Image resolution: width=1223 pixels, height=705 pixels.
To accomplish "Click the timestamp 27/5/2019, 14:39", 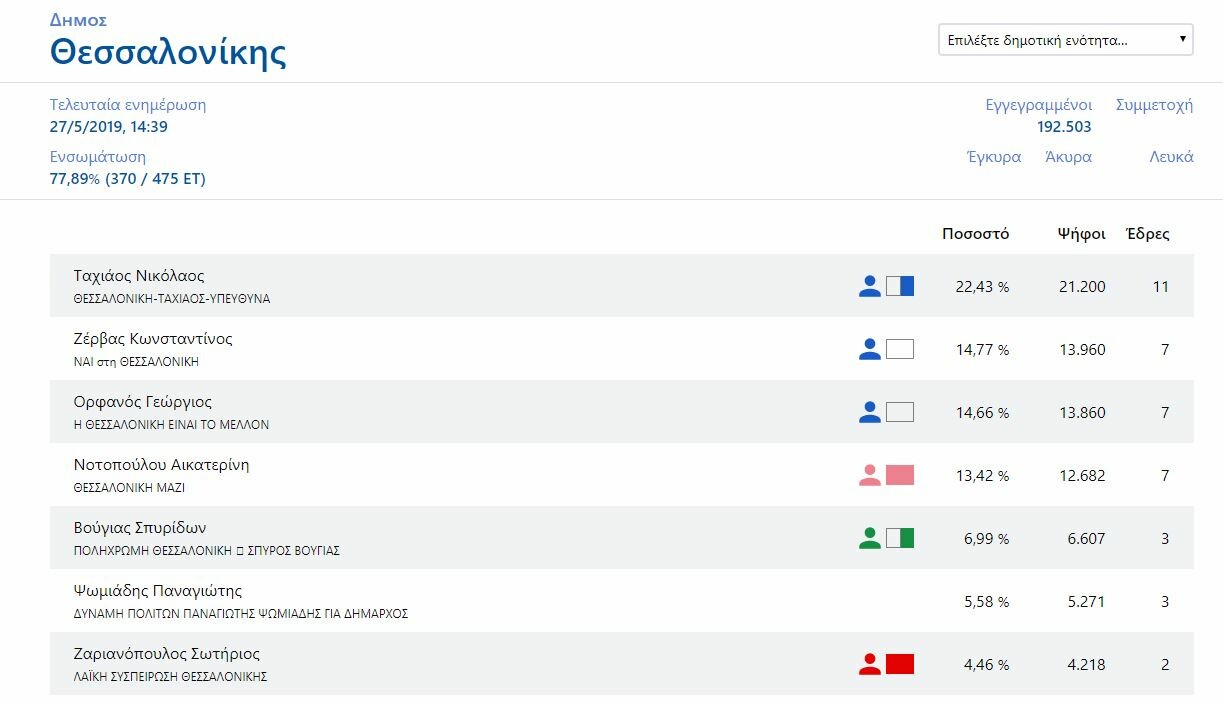I will click(109, 127).
